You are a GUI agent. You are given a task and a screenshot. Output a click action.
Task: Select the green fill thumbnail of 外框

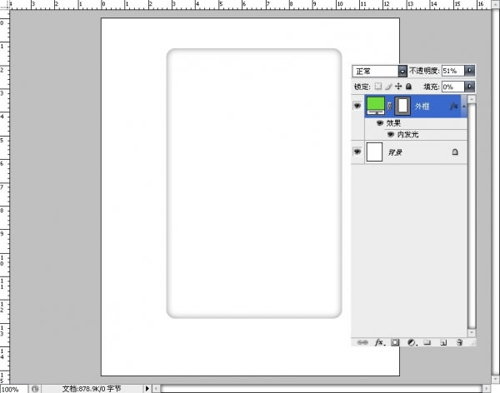376,105
